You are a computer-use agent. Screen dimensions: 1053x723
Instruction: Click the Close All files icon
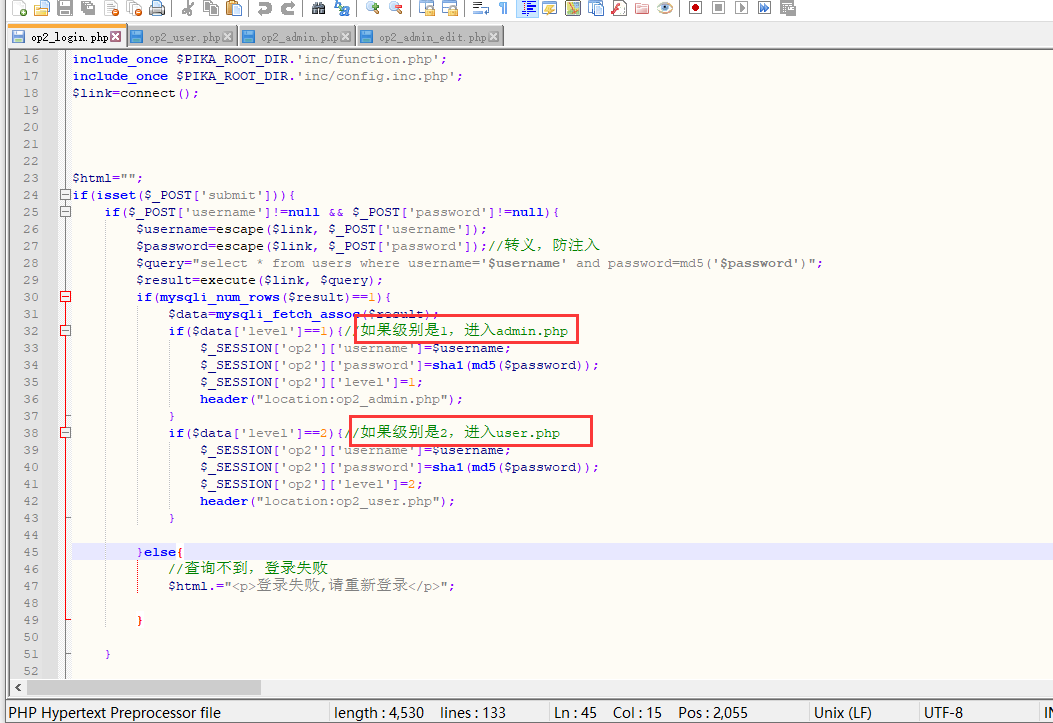pos(134,8)
